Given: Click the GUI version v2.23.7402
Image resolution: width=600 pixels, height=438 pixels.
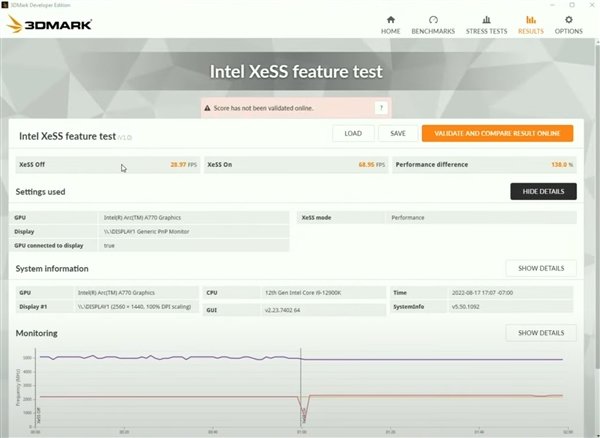Looking at the screenshot, I should click(x=282, y=310).
